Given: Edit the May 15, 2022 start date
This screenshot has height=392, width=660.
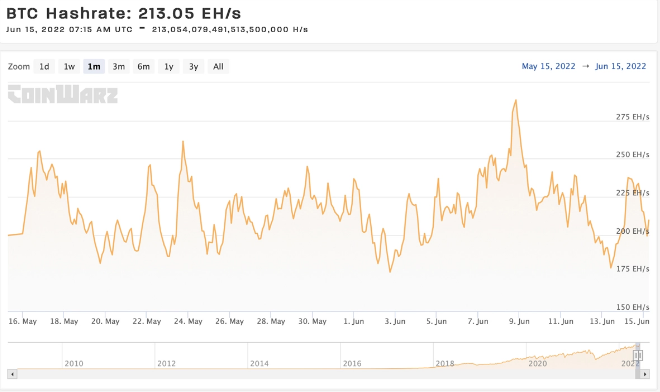Looking at the screenshot, I should 548,66.
